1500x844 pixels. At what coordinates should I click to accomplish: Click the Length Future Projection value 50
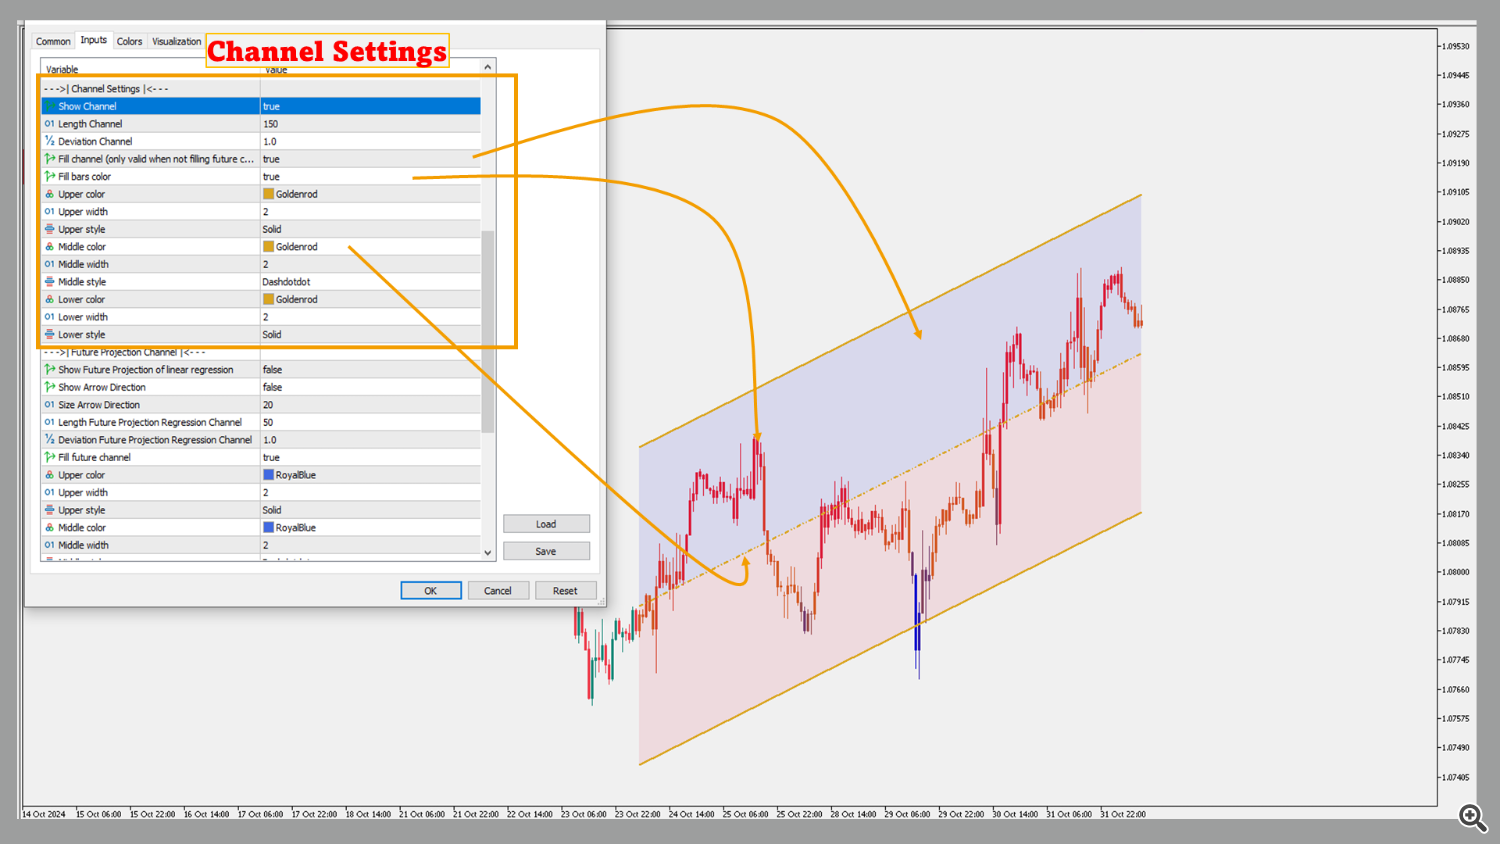point(268,423)
